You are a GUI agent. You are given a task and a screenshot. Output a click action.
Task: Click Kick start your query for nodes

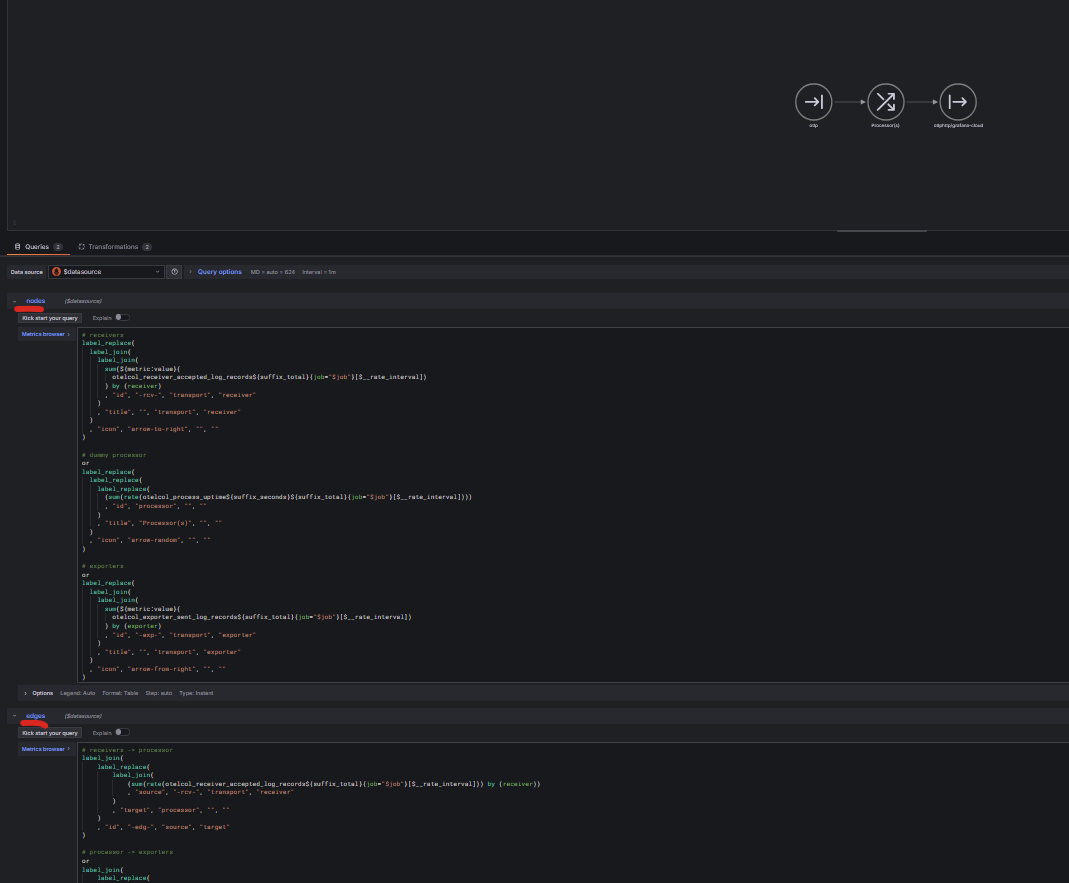50,318
